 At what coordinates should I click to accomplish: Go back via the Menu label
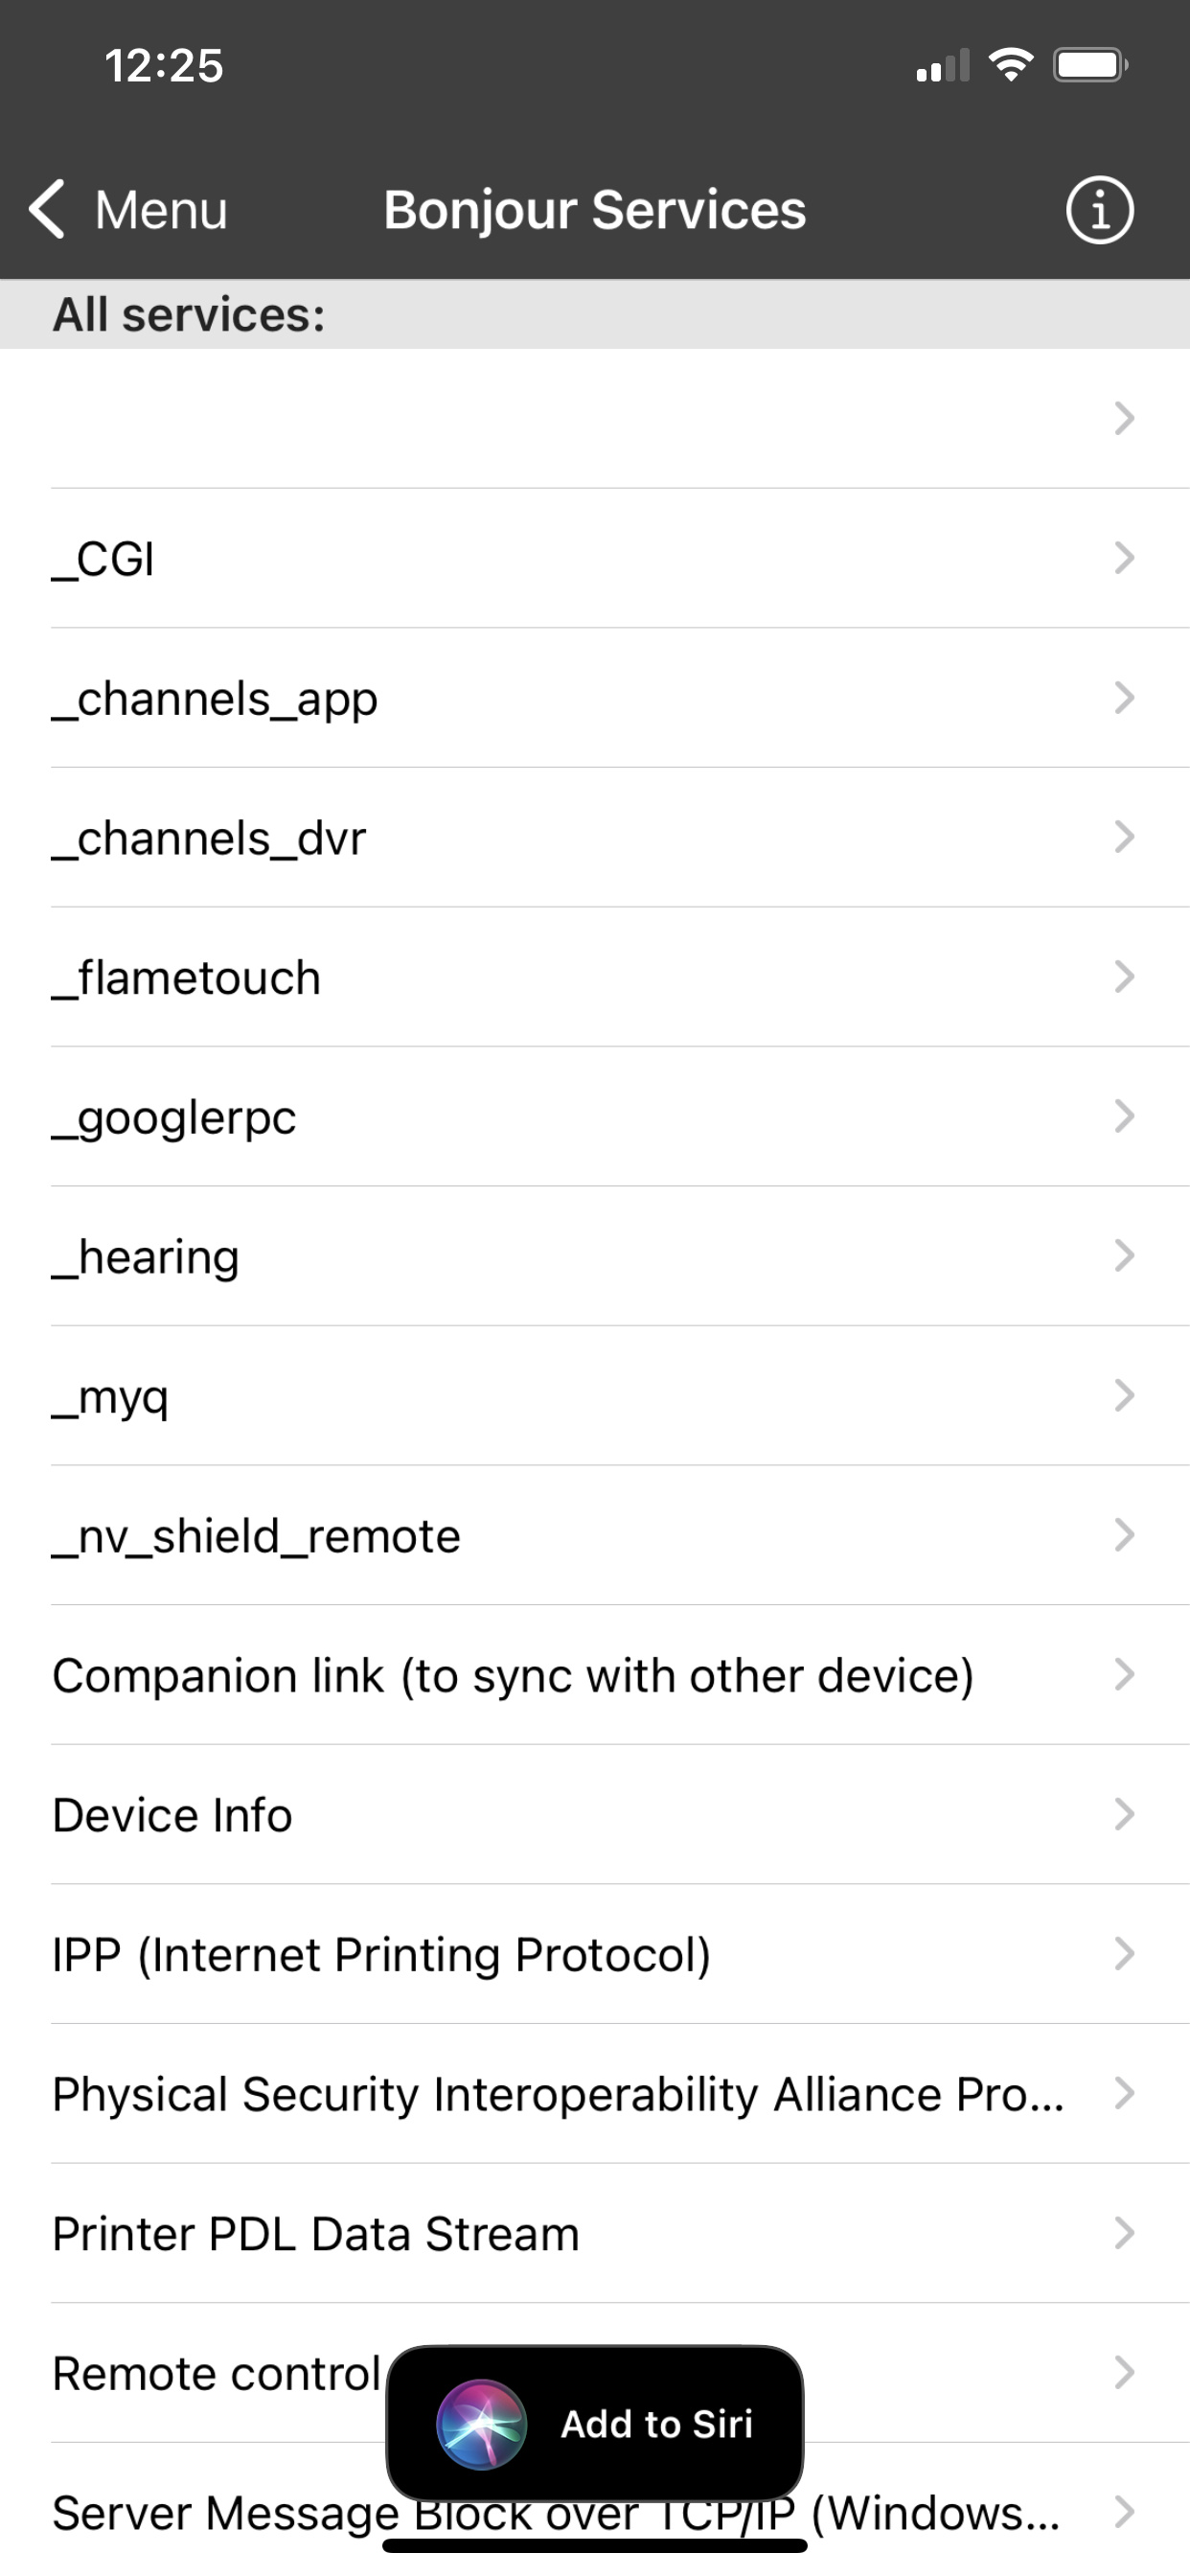pyautogui.click(x=161, y=210)
